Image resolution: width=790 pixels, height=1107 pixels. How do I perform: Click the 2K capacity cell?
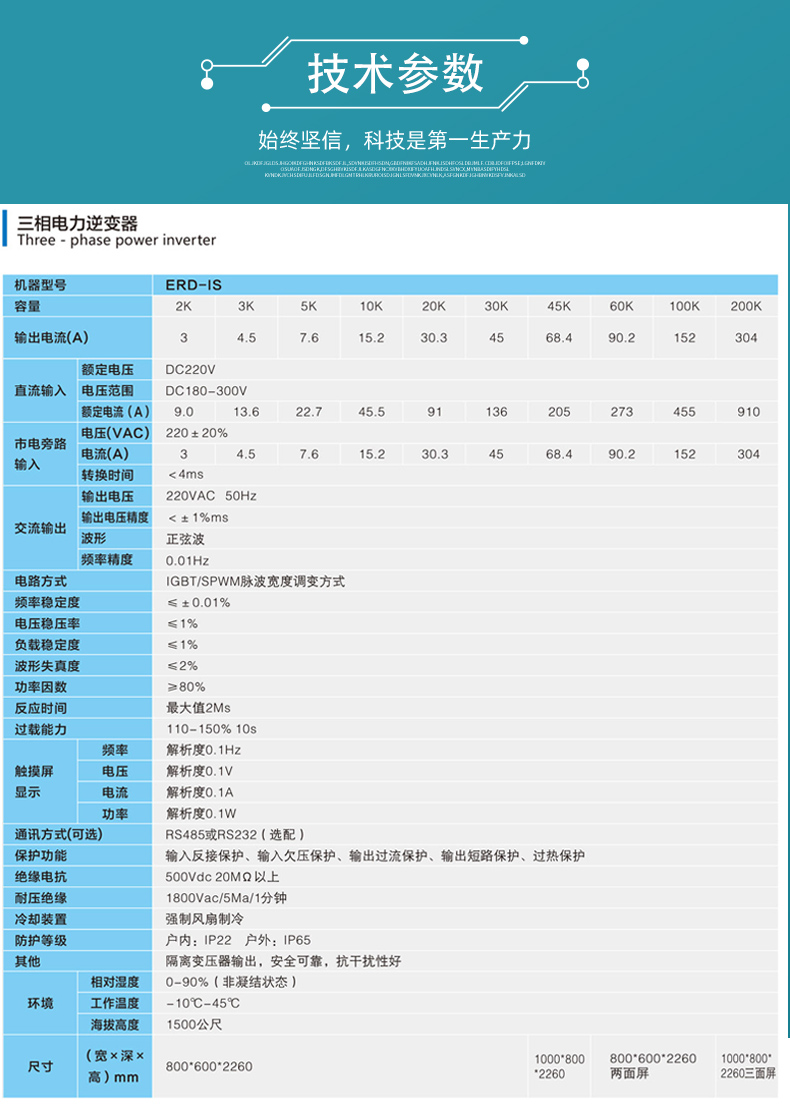coord(184,306)
